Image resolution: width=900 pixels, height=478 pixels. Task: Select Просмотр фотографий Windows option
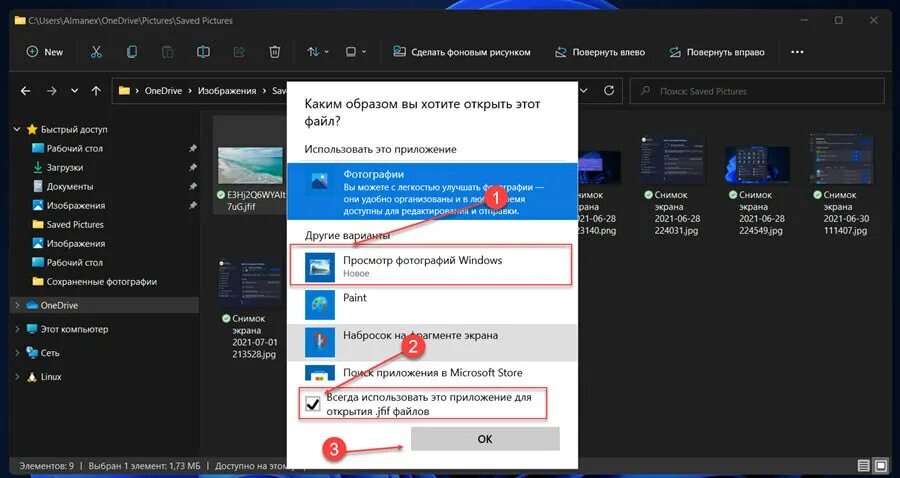(x=432, y=265)
